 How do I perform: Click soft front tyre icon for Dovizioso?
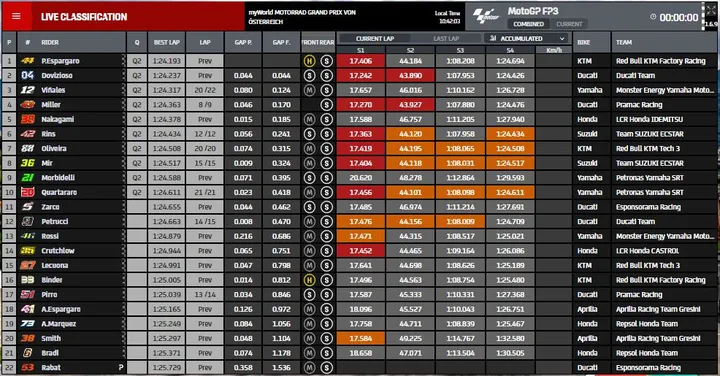(x=309, y=75)
